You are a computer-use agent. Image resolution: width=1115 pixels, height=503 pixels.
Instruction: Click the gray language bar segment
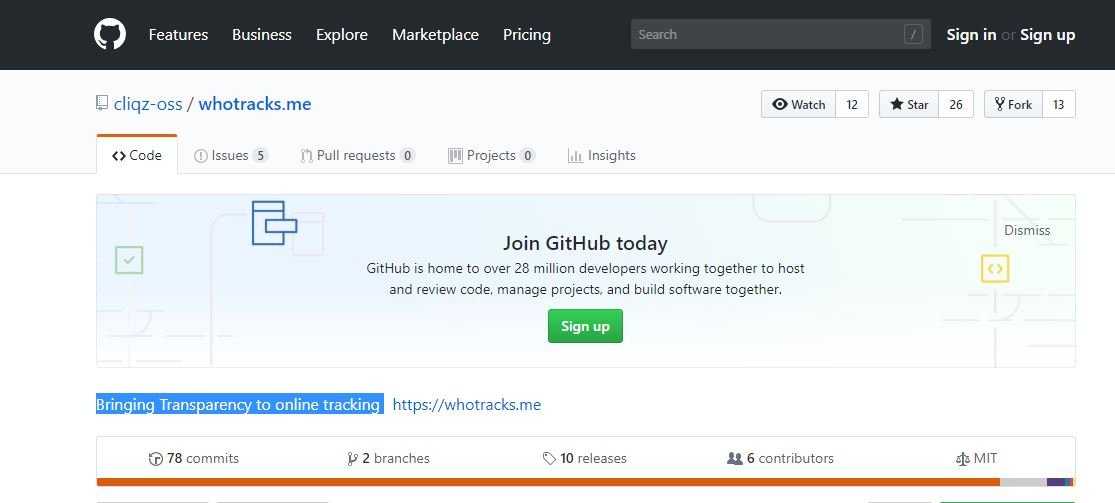(x=1023, y=482)
